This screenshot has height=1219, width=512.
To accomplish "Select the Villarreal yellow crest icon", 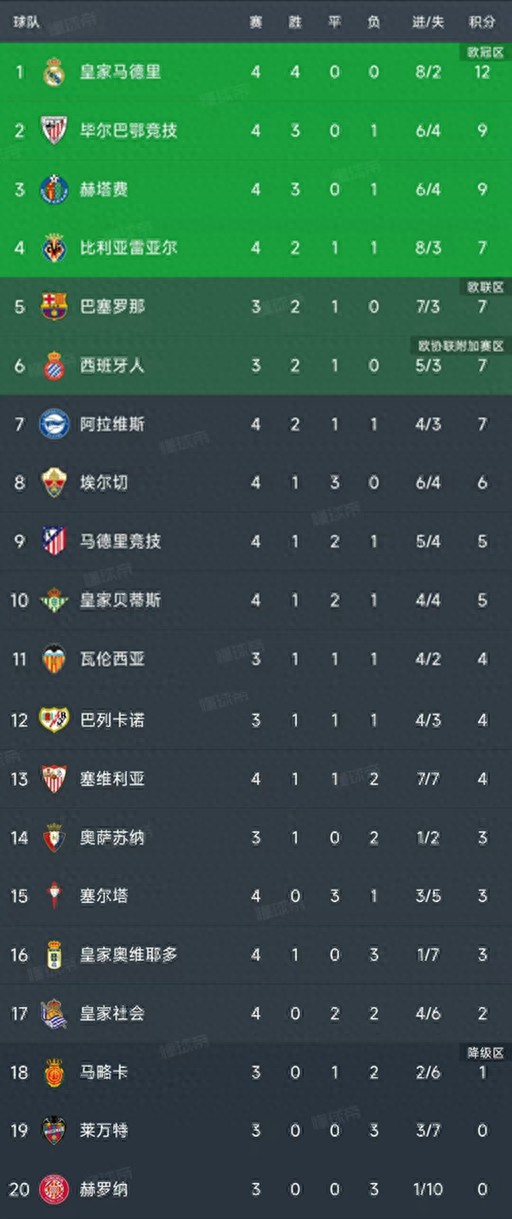I will (x=54, y=248).
